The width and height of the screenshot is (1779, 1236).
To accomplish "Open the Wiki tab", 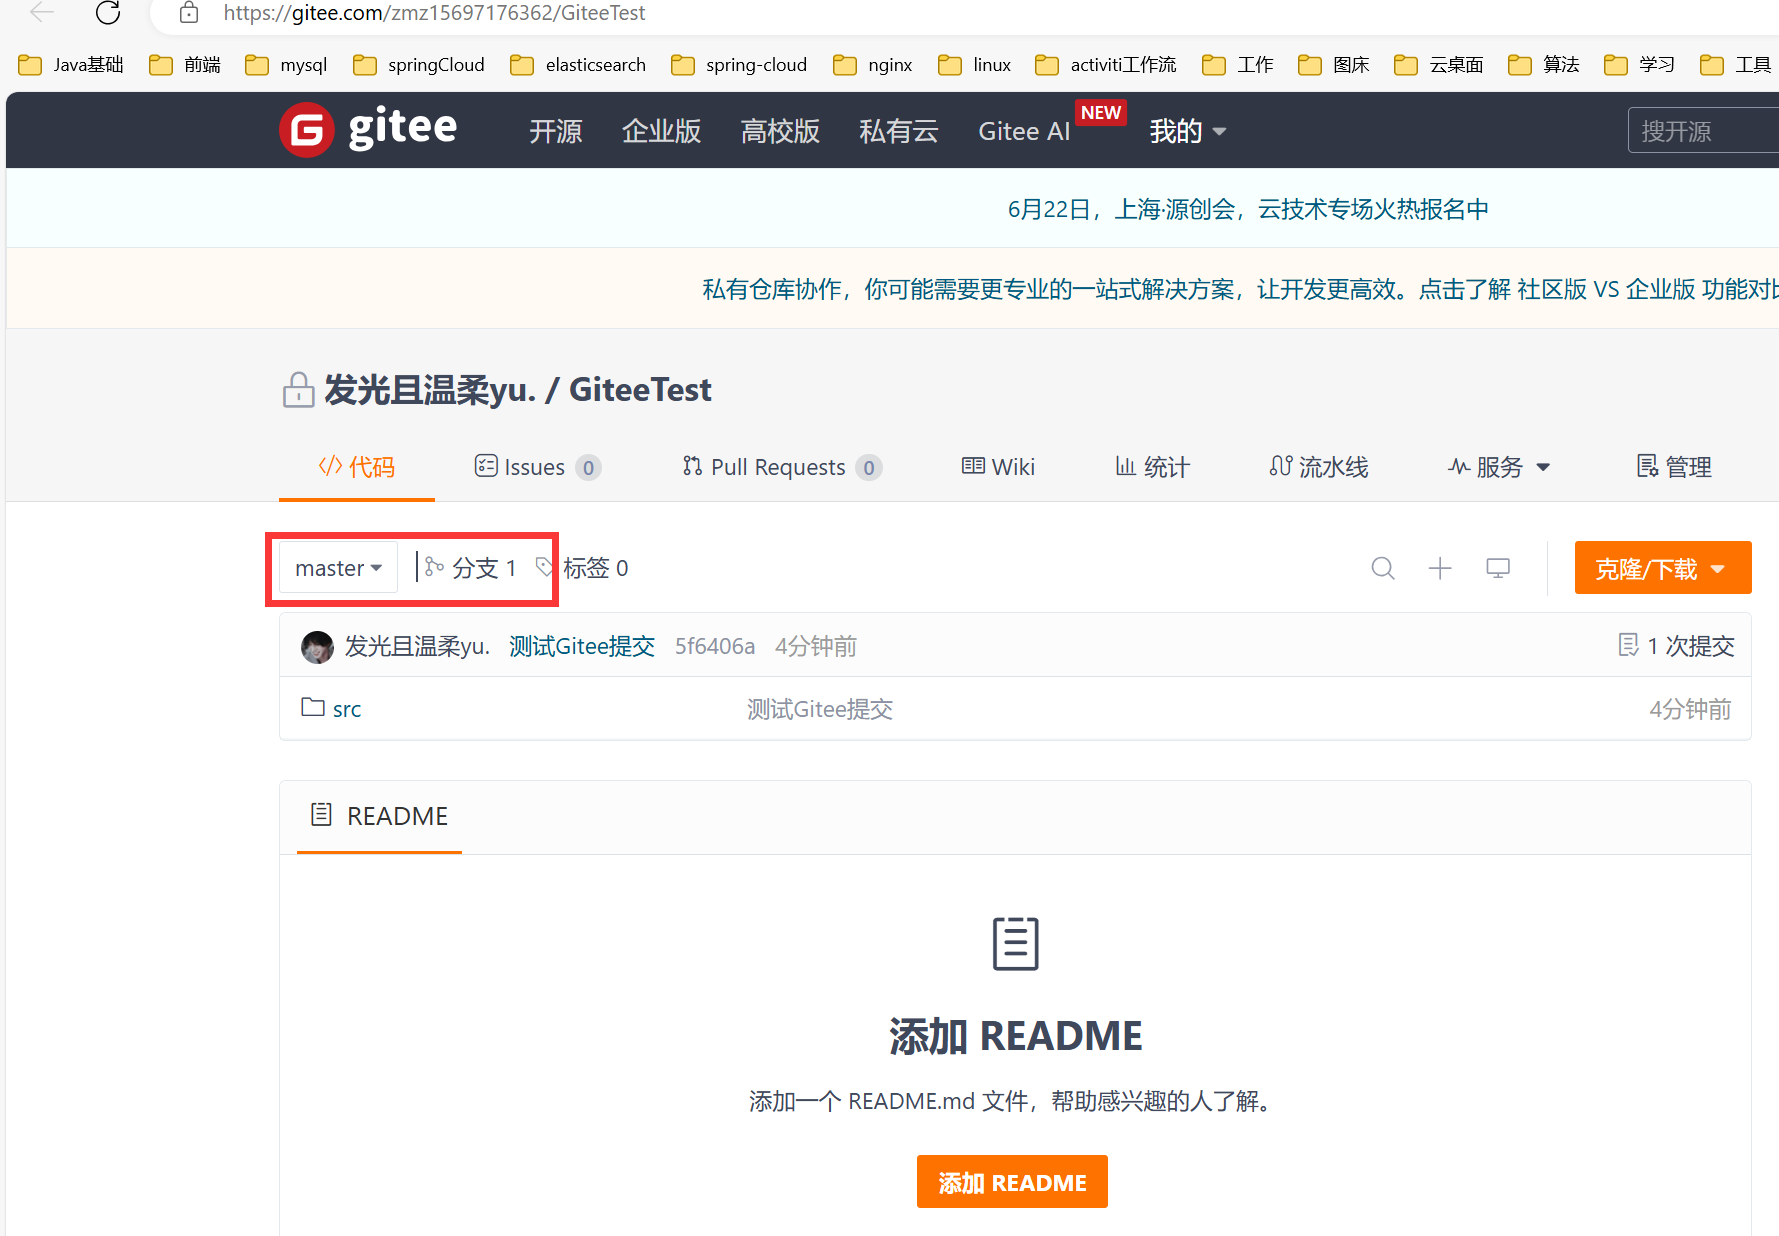I will [x=998, y=467].
